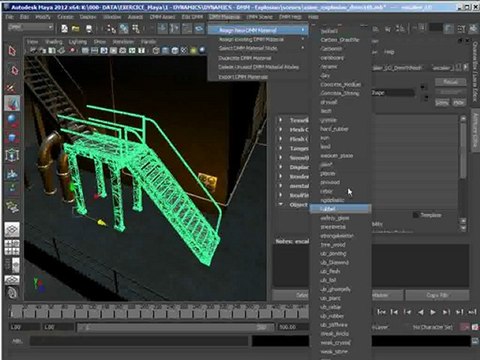Expand the Displacement Map section
Screen dimensions: 480x360
(x=281, y=167)
